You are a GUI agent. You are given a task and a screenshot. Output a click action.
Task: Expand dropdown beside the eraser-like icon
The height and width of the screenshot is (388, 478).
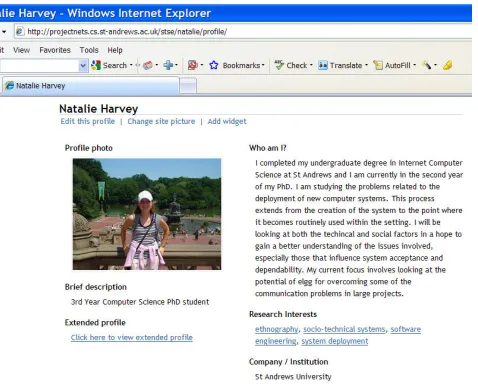[157, 65]
